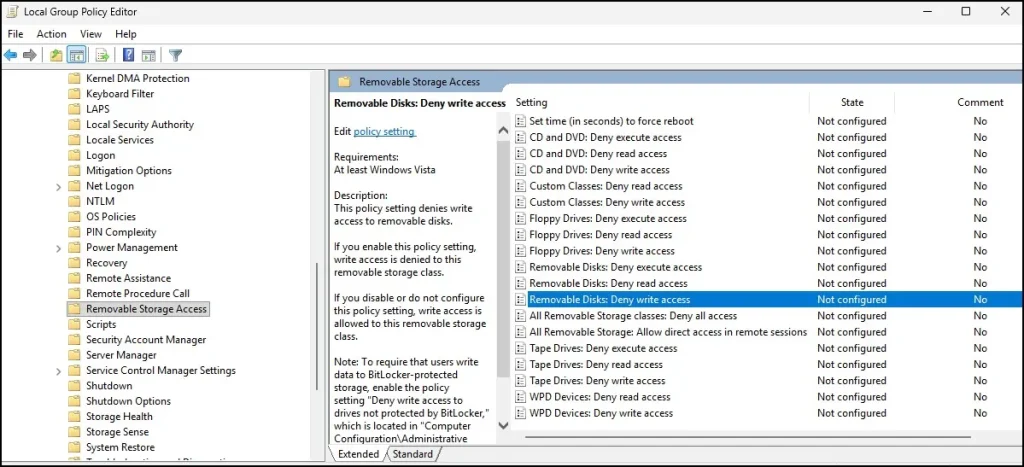Click the Scripts folder icon
Image resolution: width=1024 pixels, height=467 pixels.
74,325
